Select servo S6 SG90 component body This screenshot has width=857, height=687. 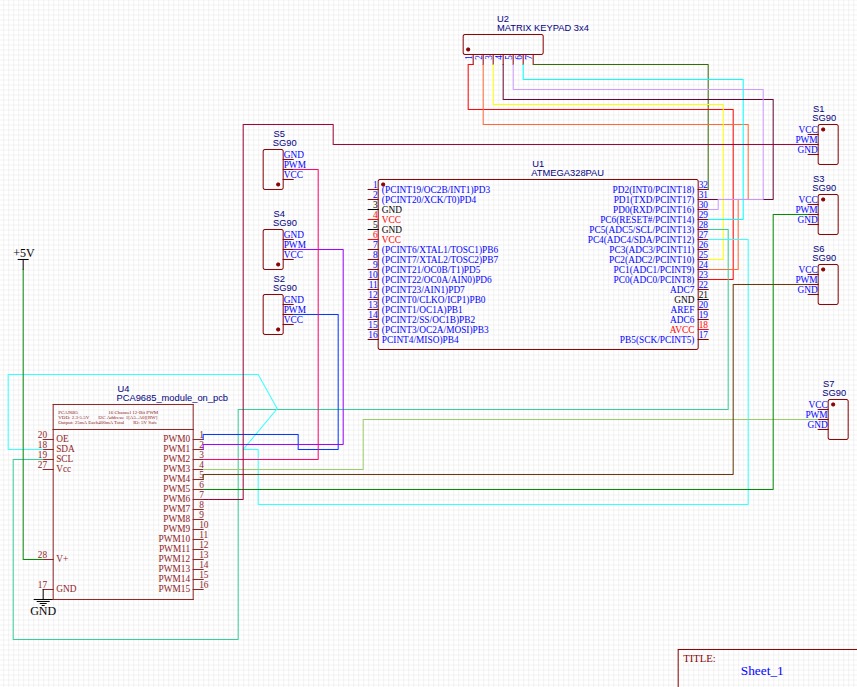pos(828,284)
